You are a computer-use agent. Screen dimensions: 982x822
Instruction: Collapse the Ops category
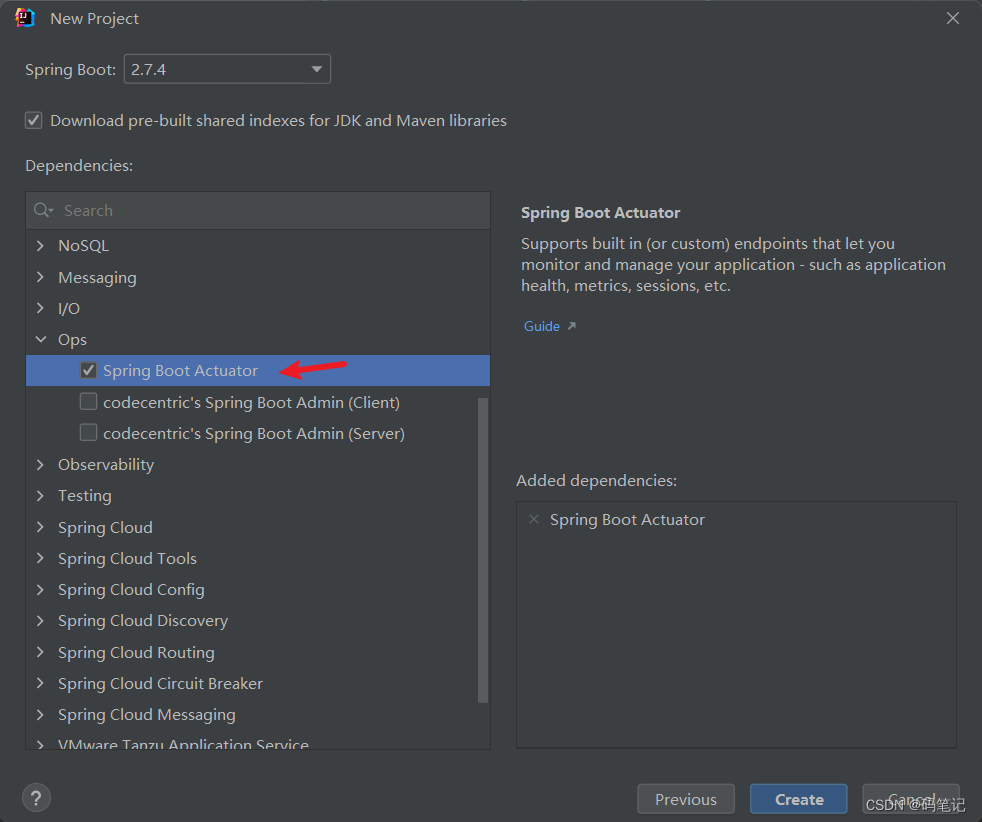(x=41, y=339)
